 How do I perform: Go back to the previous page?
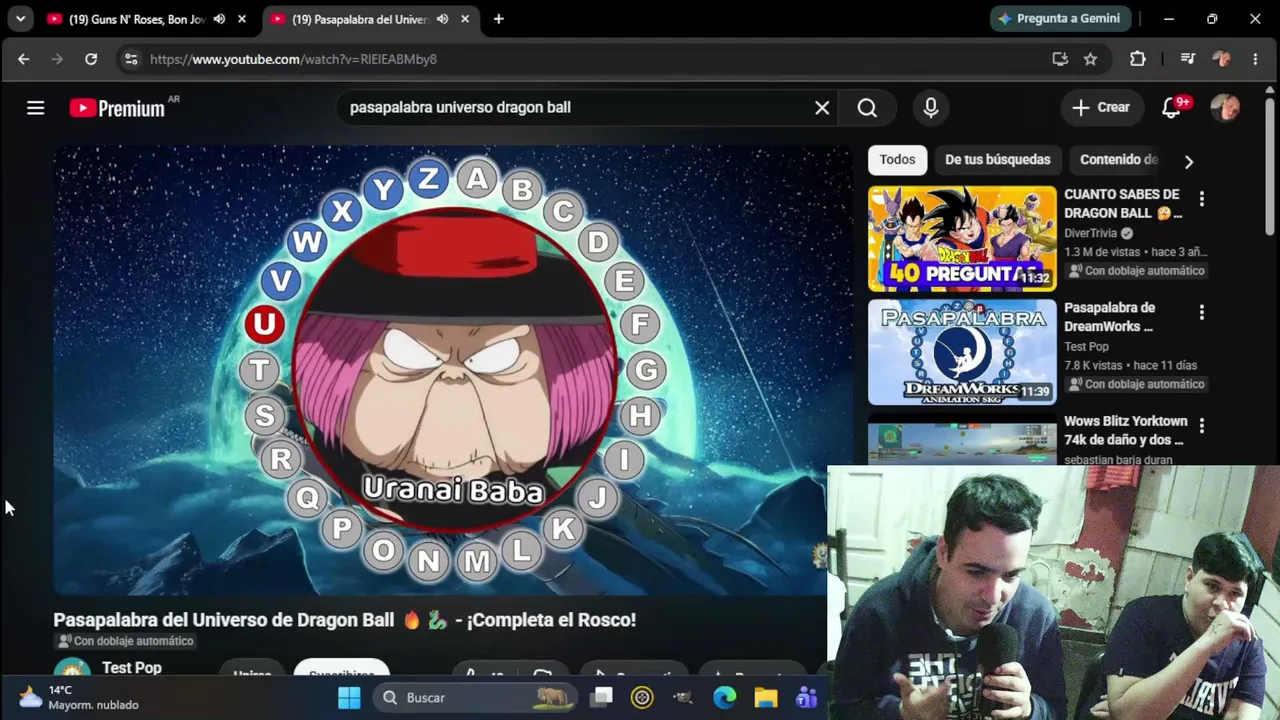click(24, 59)
